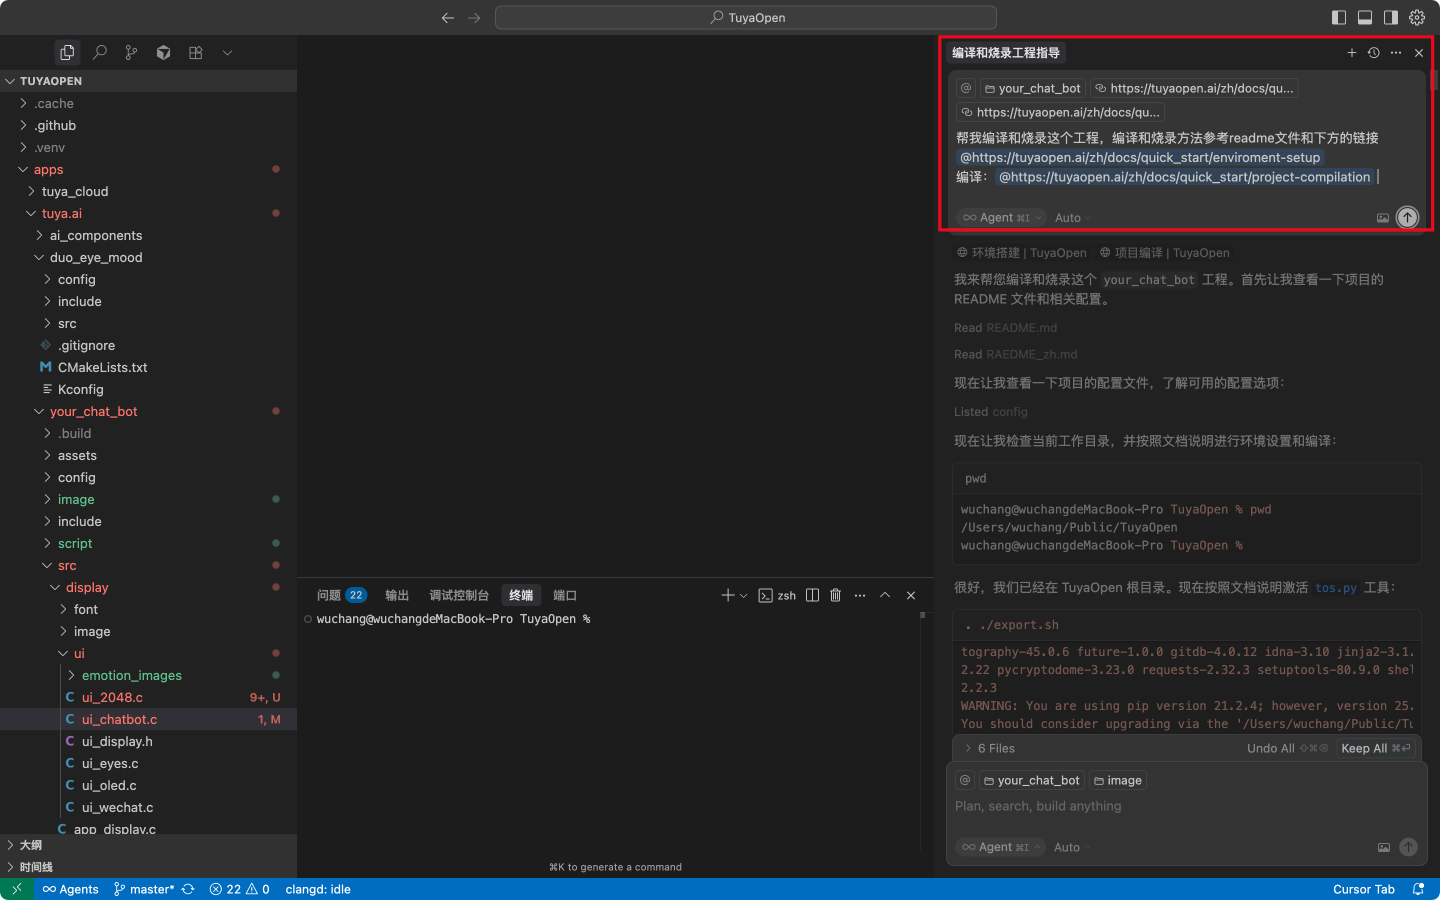Submit the edited chat message arrow
1440x900 pixels.
point(1407,217)
